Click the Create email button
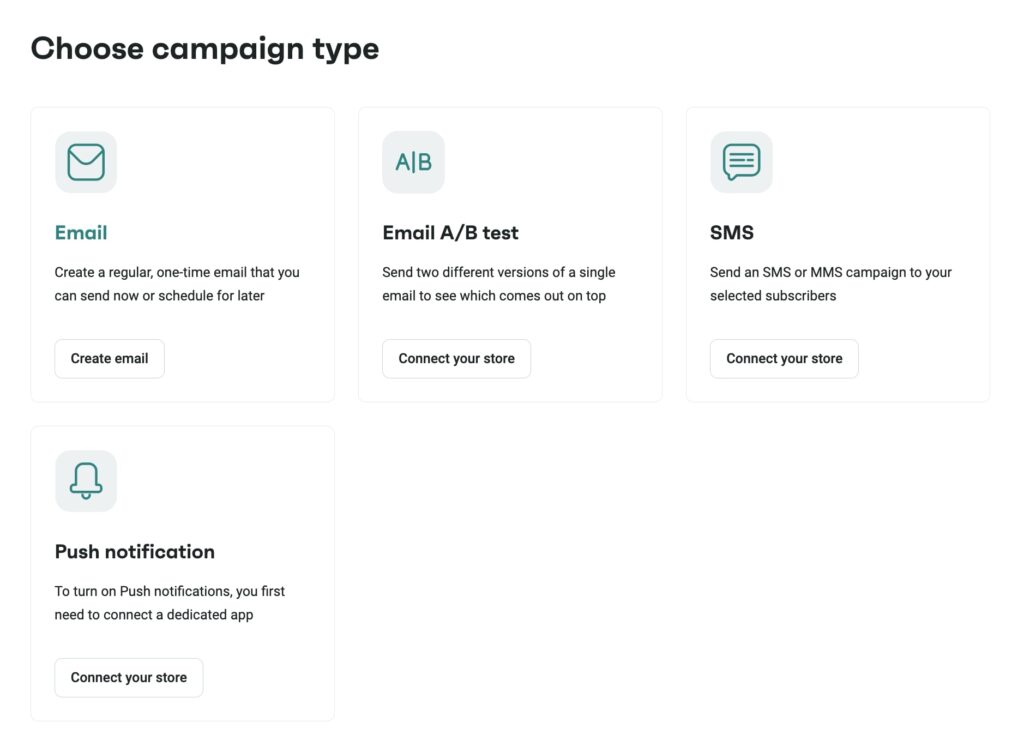Viewport: 1024px width, 747px height. pos(109,358)
